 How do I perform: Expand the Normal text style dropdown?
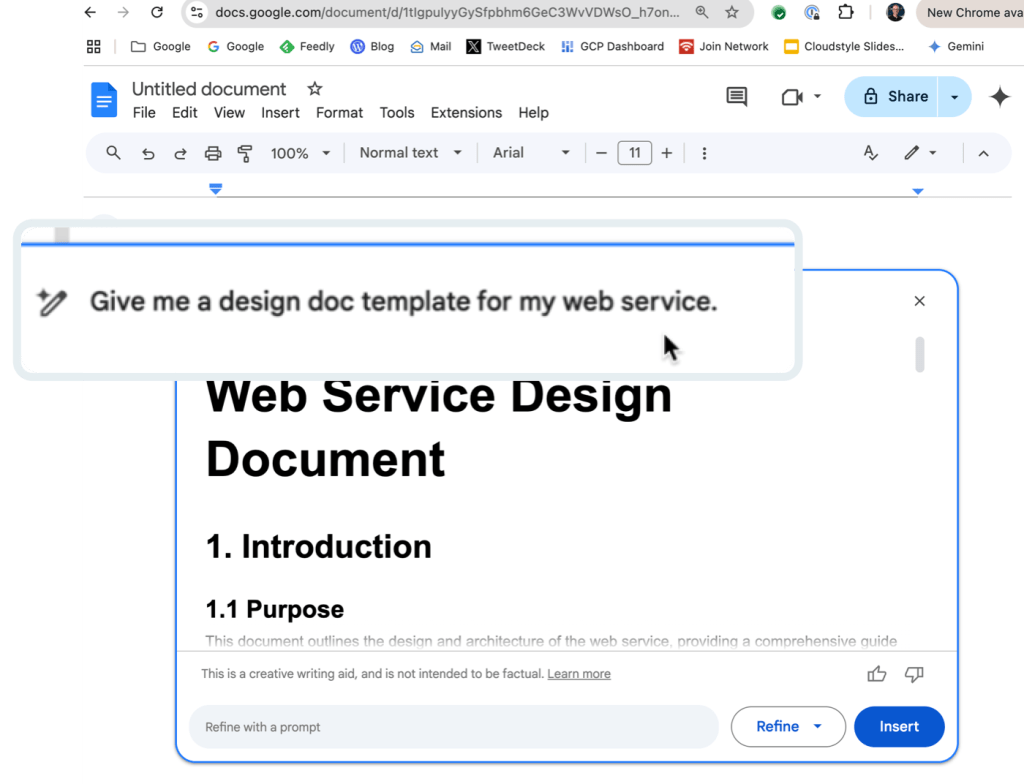pos(410,153)
